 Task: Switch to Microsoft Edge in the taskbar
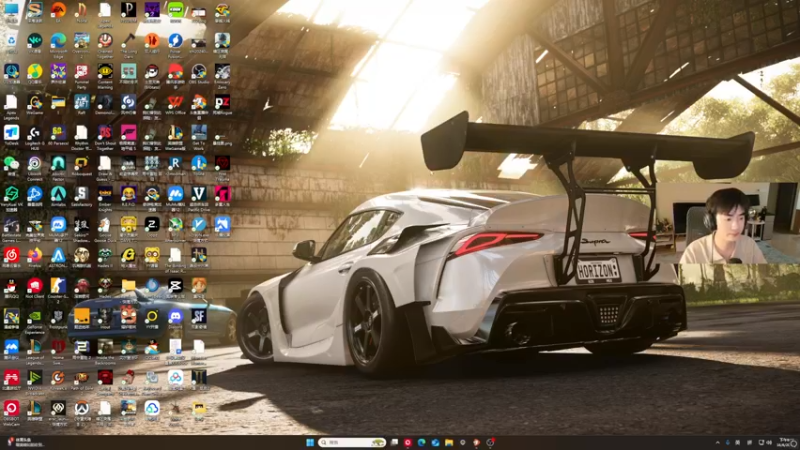421,442
